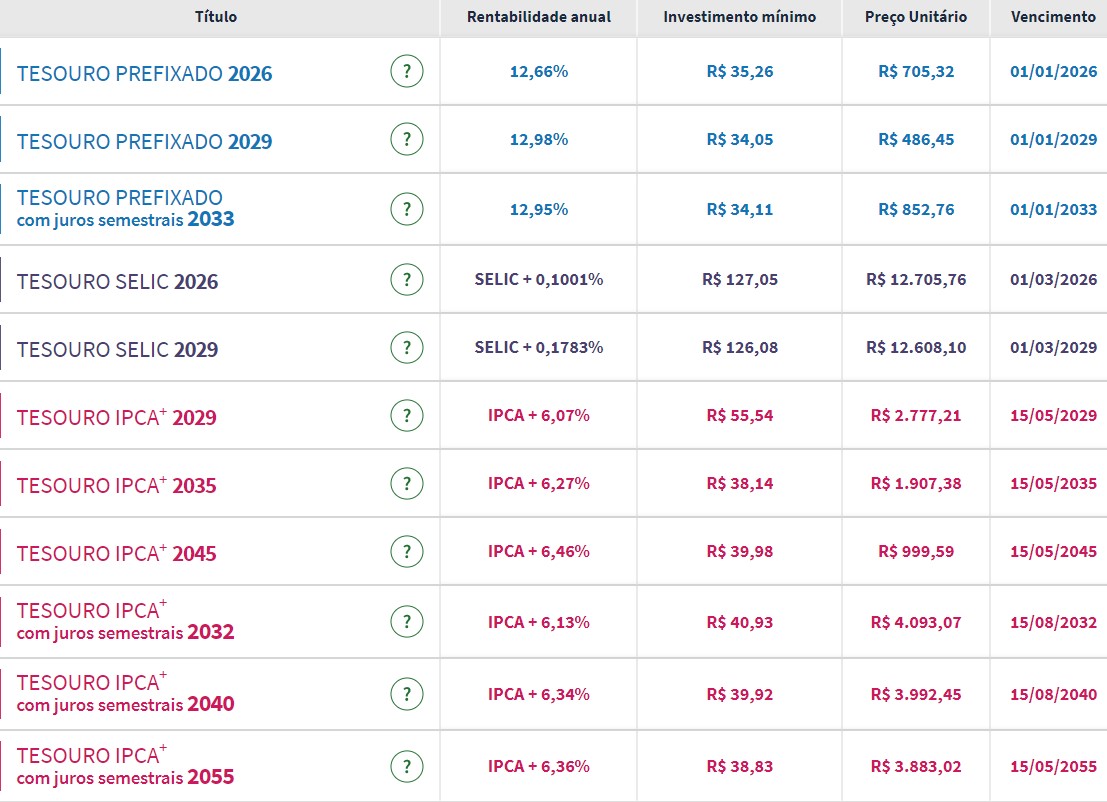Click question mark next to Tesouro IPCA+ 2035
The image size is (1107, 802).
click(x=406, y=484)
